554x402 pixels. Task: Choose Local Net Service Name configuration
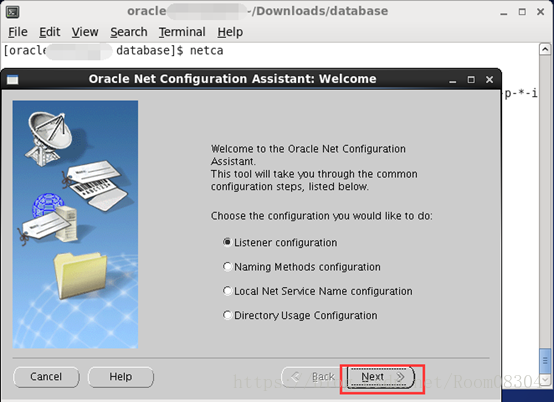pyautogui.click(x=227, y=291)
